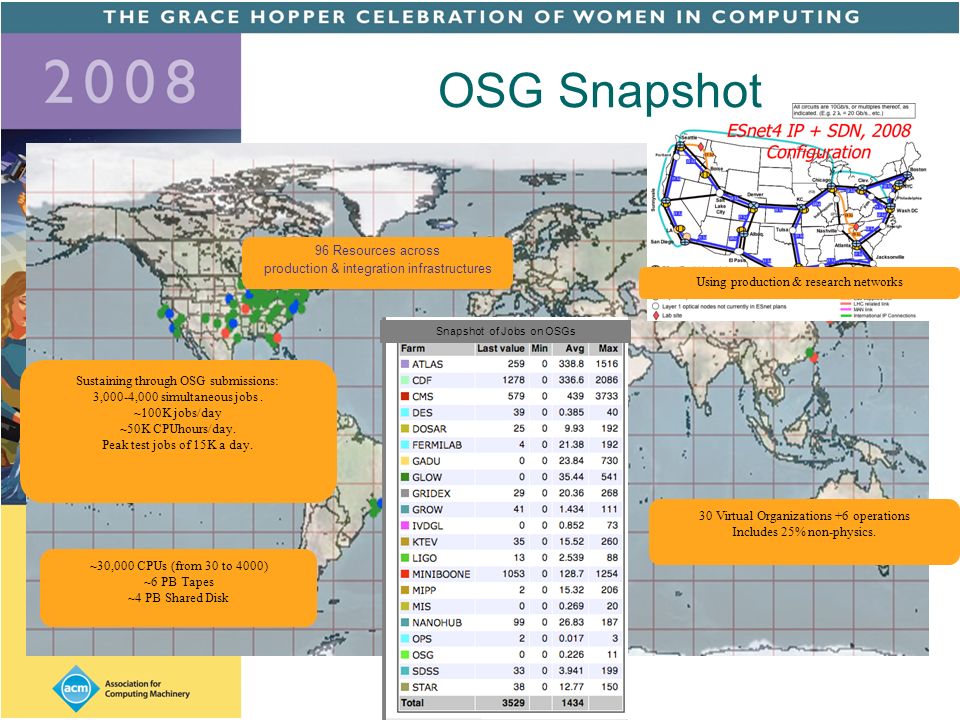Select the MIPP farm name

424,590
